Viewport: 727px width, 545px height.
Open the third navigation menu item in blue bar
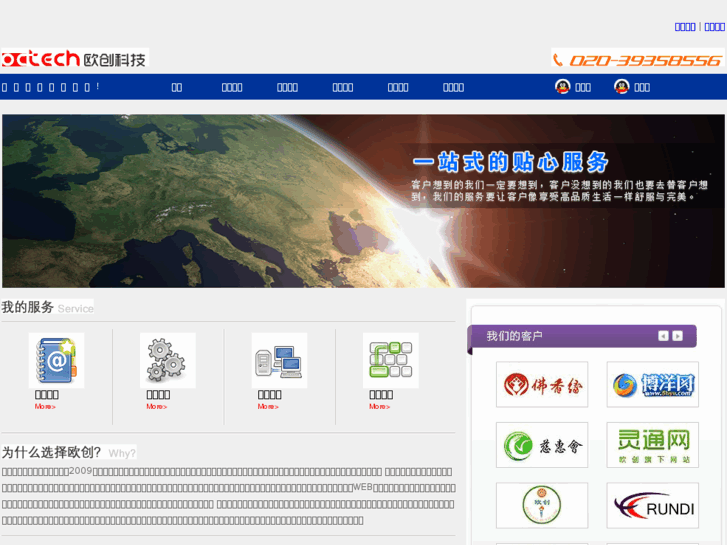click(287, 87)
